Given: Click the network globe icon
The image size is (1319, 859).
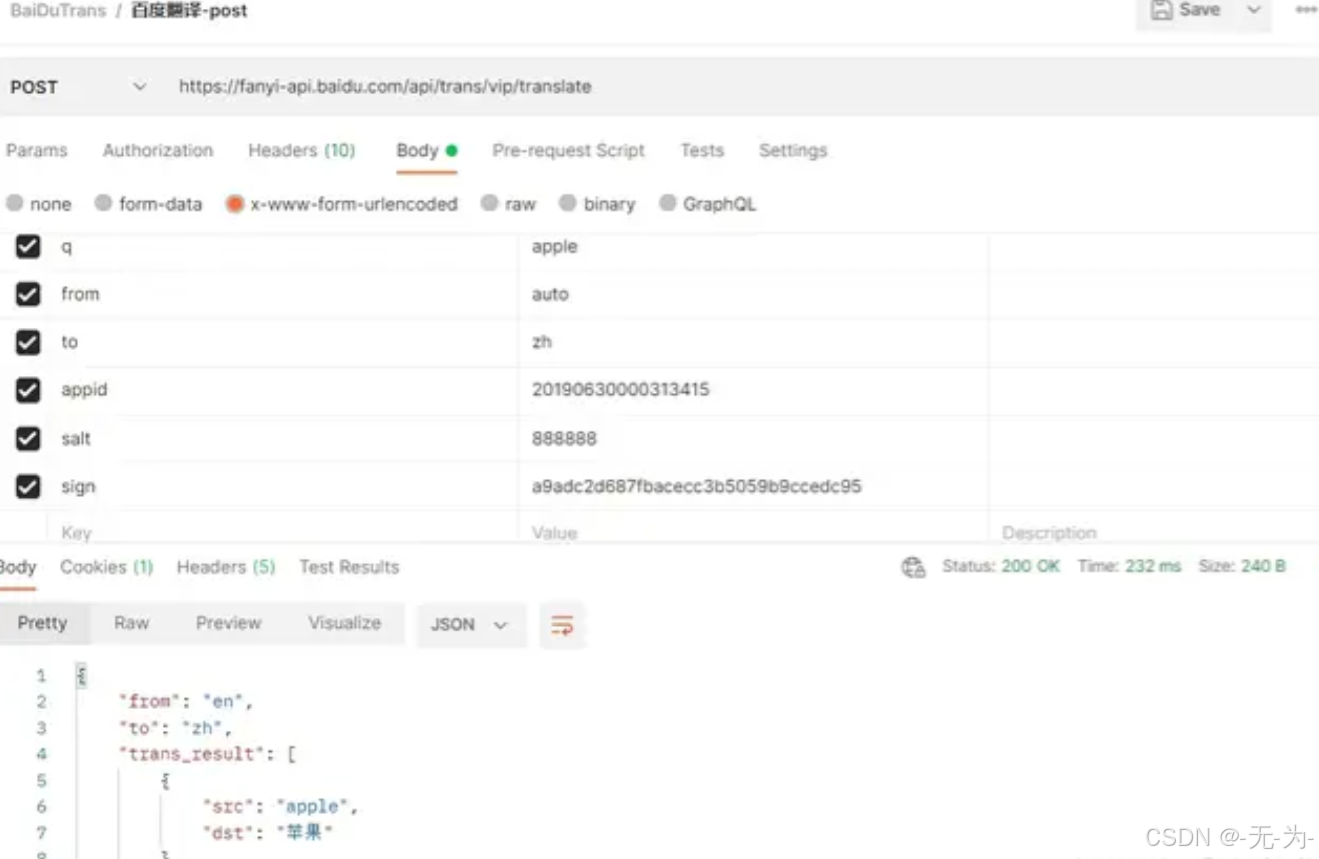Looking at the screenshot, I should [913, 567].
